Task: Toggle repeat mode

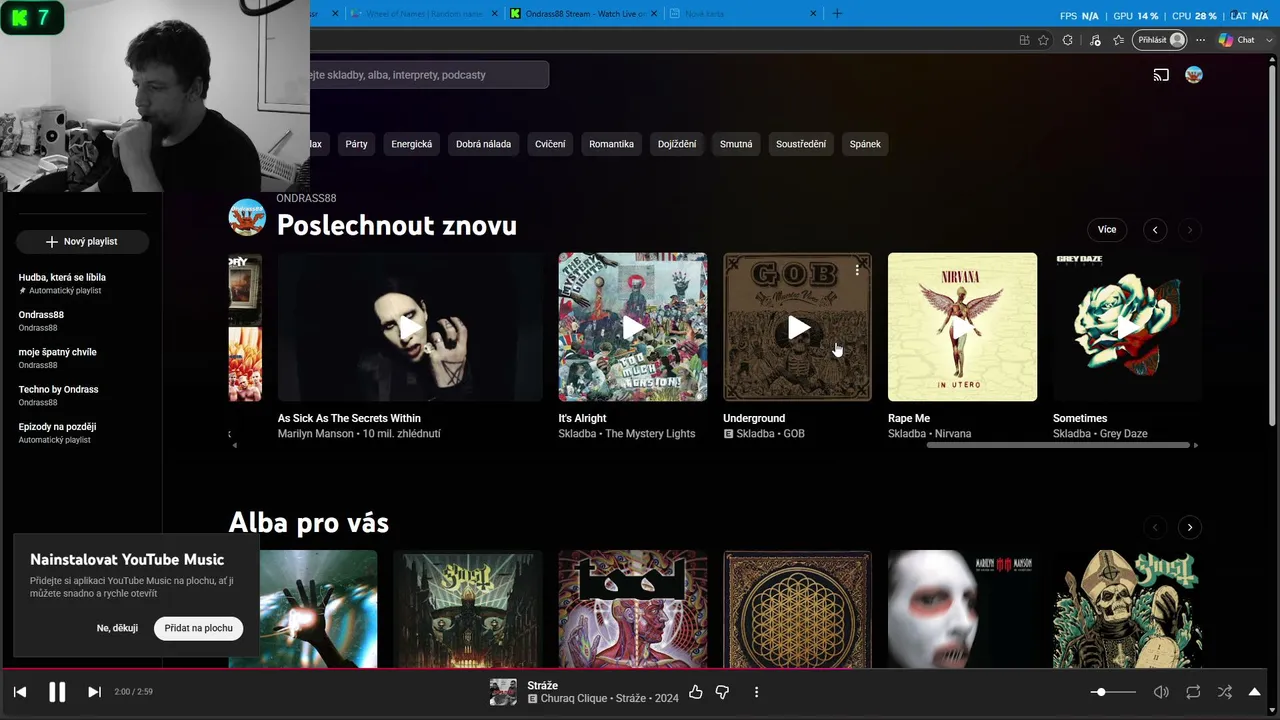Action: (1193, 692)
